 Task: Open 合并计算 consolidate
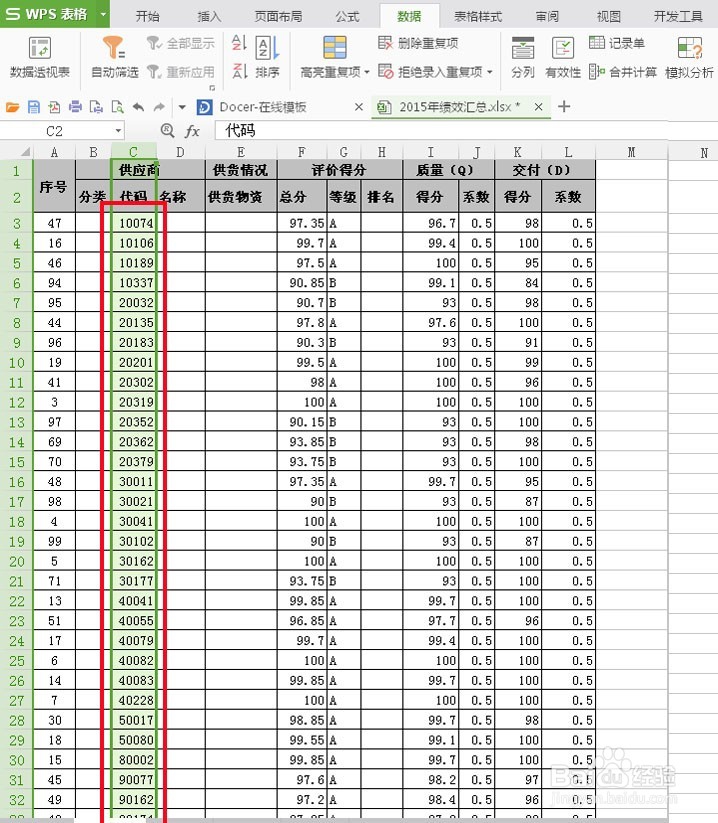coord(622,71)
